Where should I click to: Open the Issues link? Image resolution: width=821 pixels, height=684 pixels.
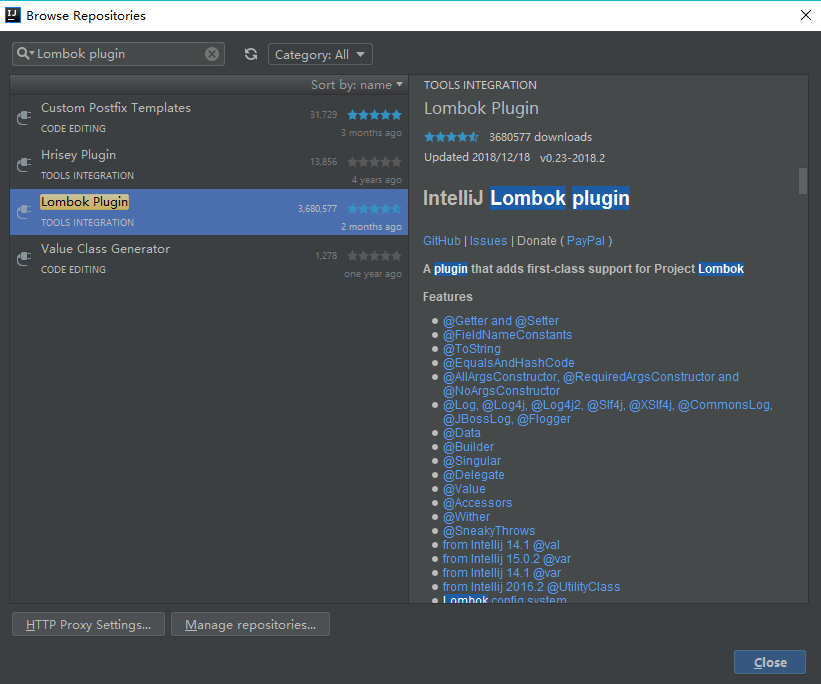click(x=488, y=241)
